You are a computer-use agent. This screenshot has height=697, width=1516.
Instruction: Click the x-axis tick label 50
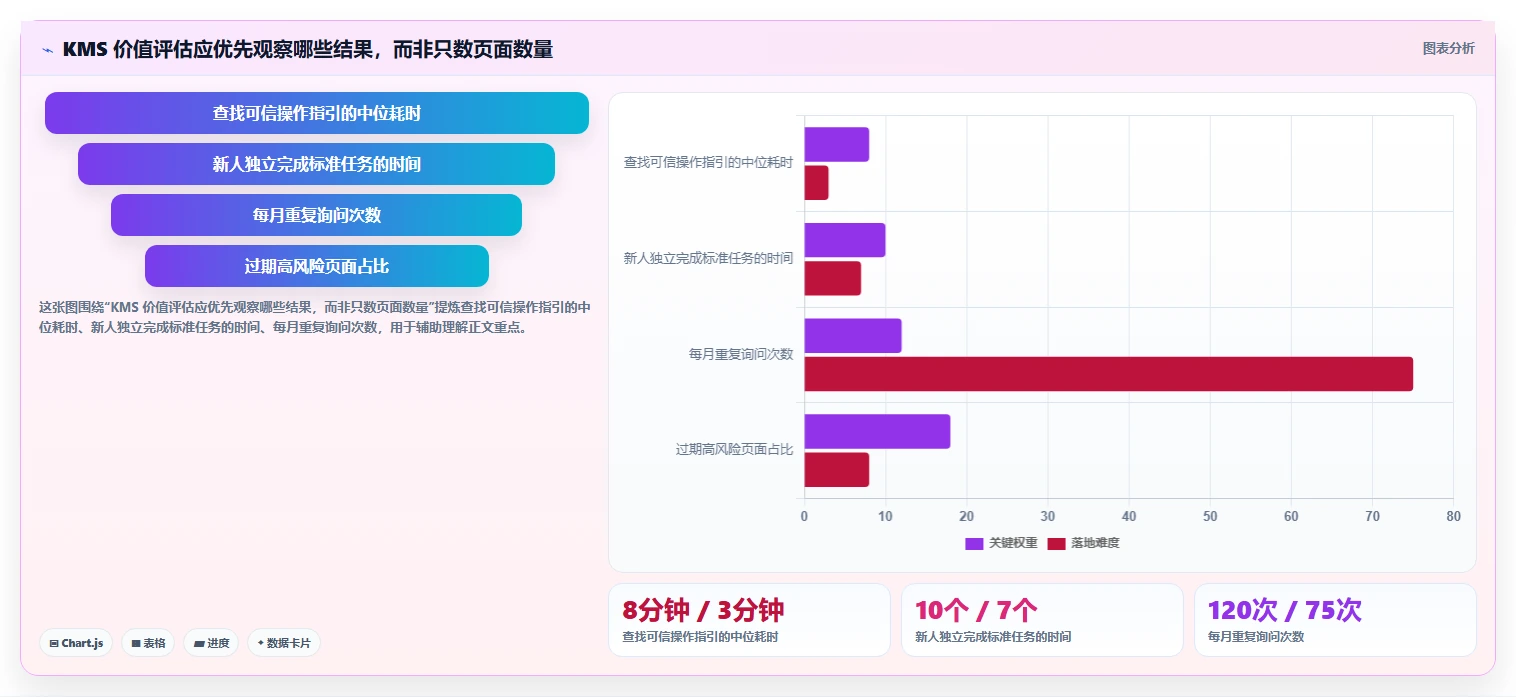point(1210,516)
